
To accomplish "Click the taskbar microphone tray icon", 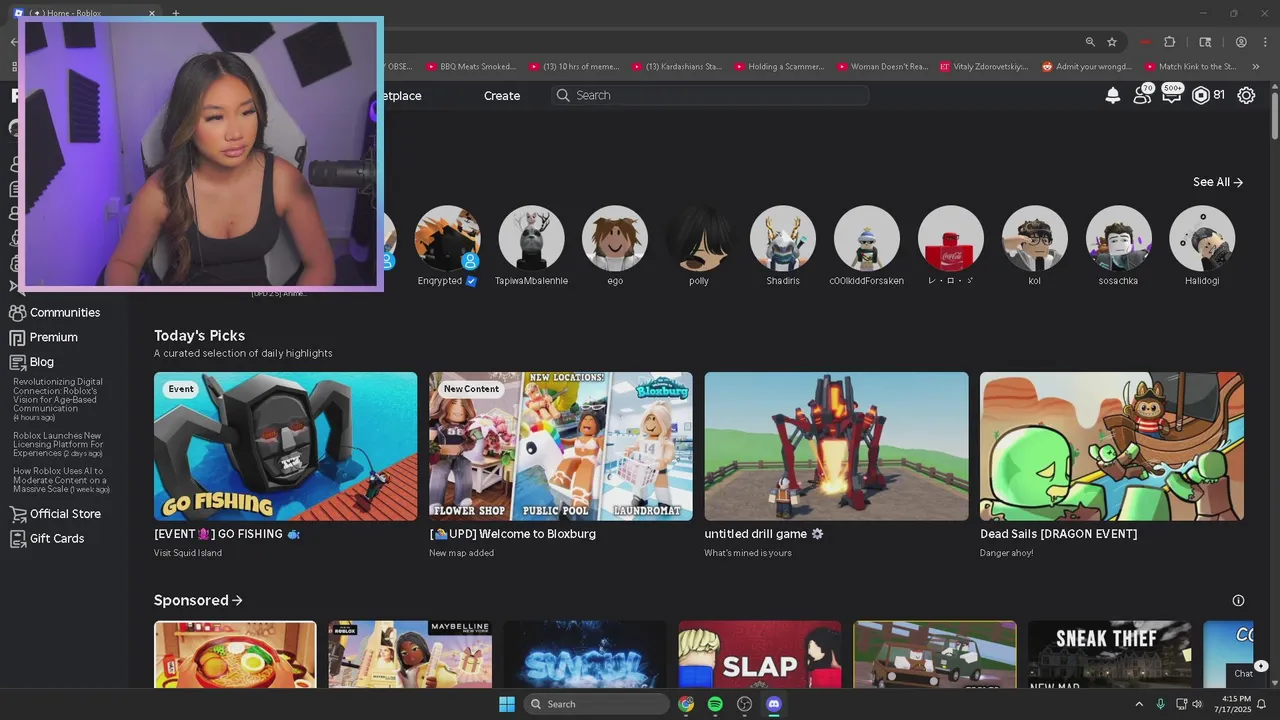I will [1160, 704].
